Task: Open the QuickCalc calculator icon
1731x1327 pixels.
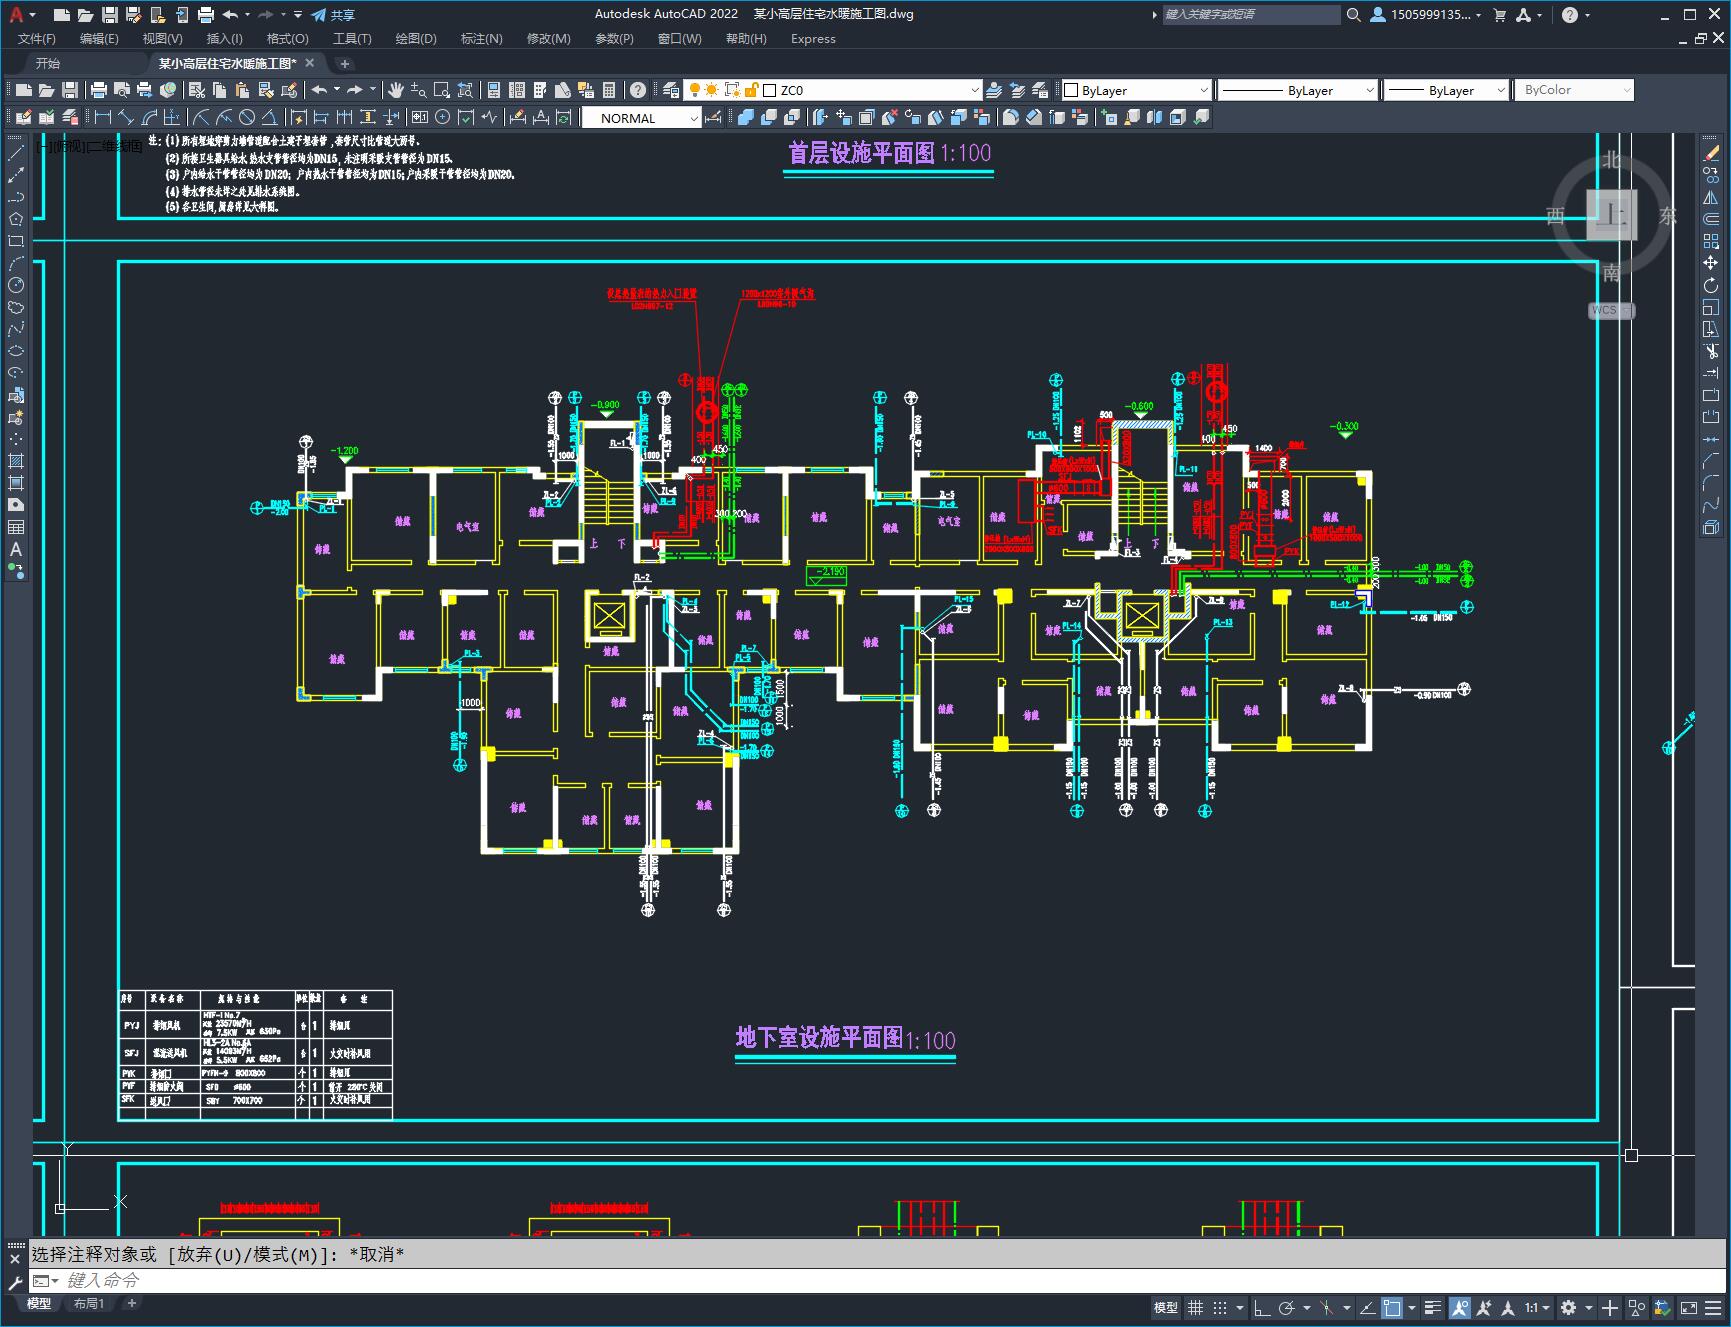Action: pyautogui.click(x=609, y=90)
